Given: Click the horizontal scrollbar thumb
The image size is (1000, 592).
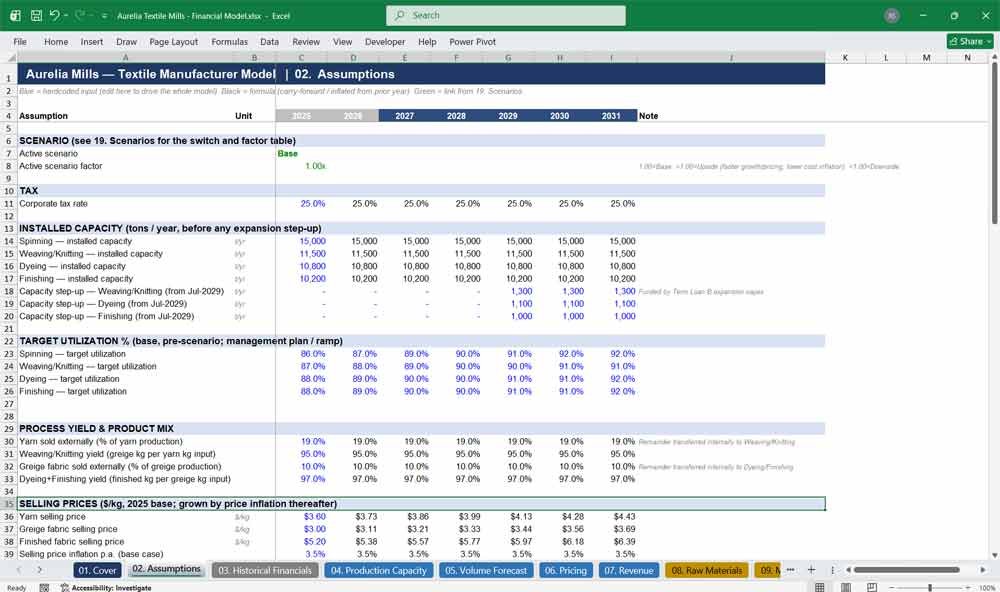Looking at the screenshot, I should (x=907, y=570).
